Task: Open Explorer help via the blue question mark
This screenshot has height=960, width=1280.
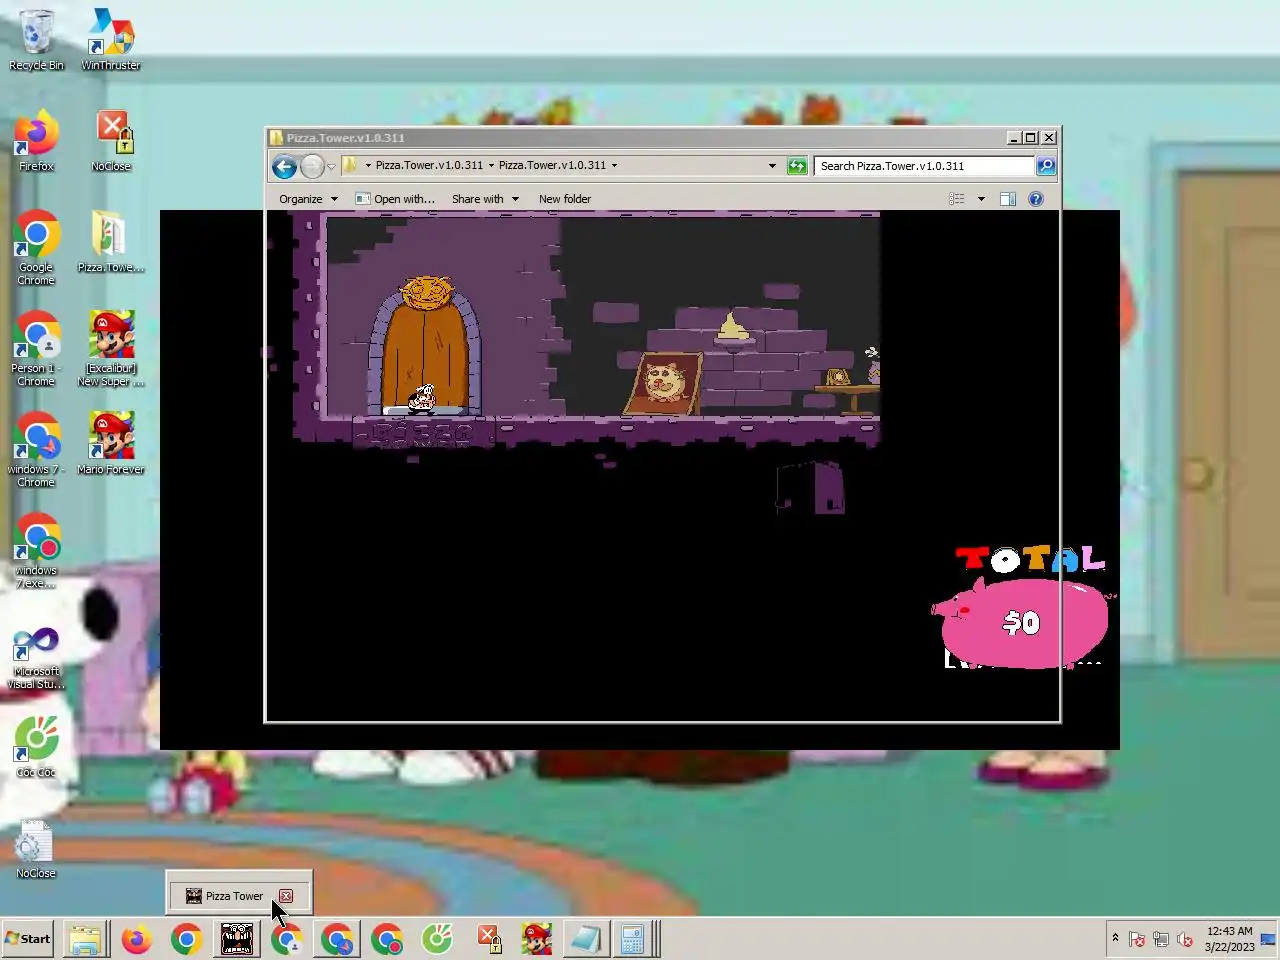Action: pyautogui.click(x=1036, y=199)
